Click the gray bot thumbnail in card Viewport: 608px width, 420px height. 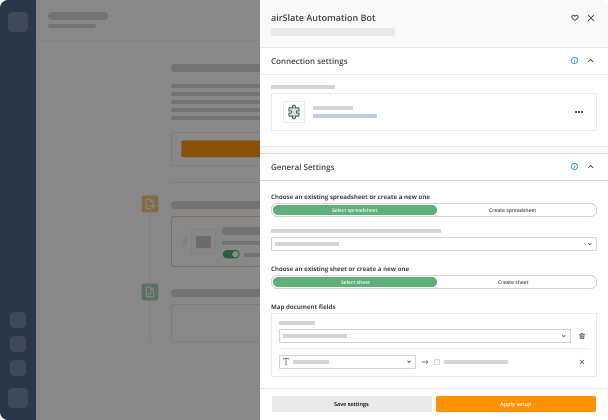tap(203, 242)
